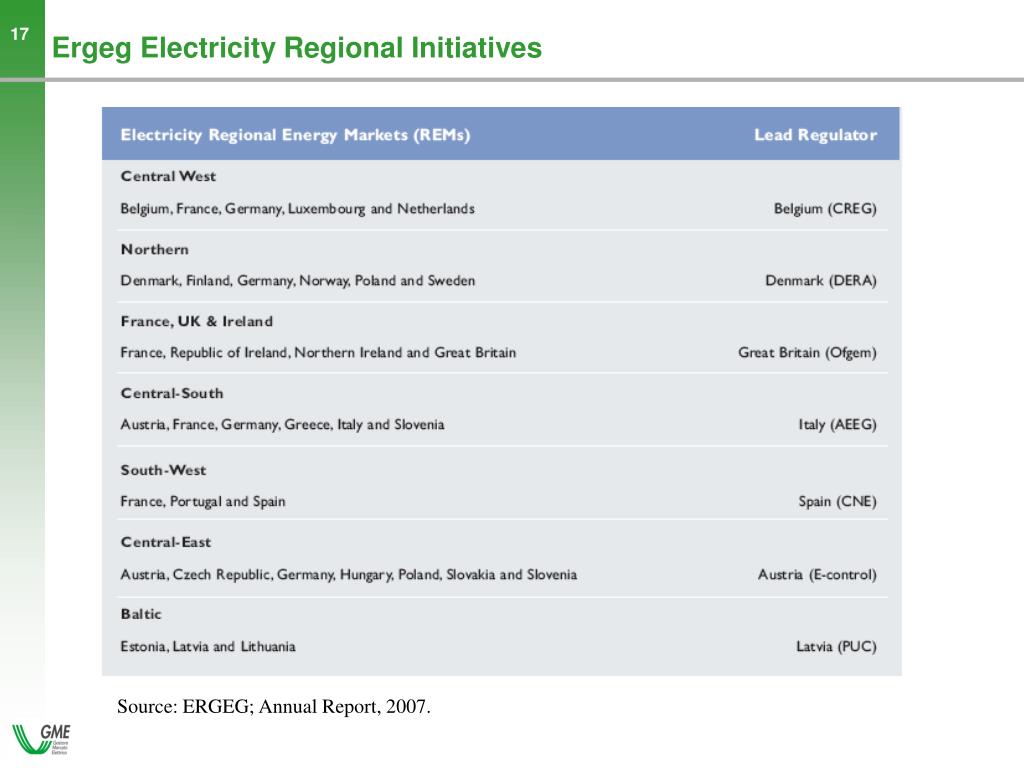
Task: Click Spain (CNE) regulator cell
Action: 837,502
